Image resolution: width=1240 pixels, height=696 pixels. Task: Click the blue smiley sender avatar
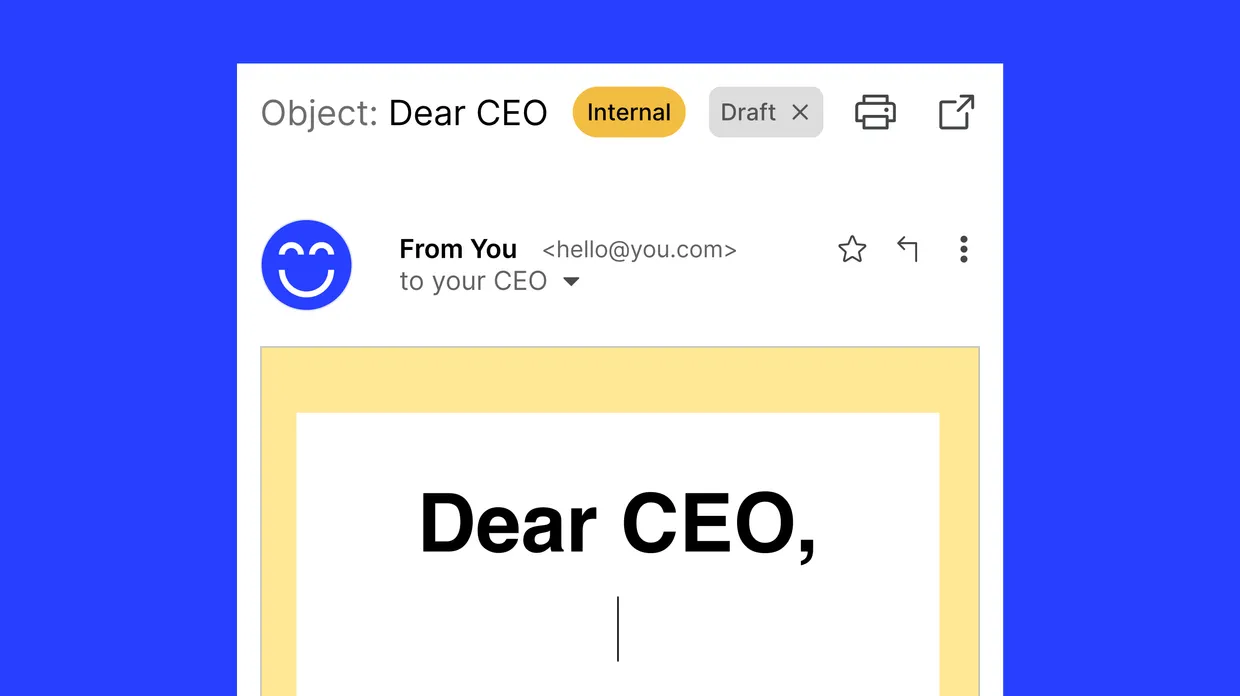(306, 265)
